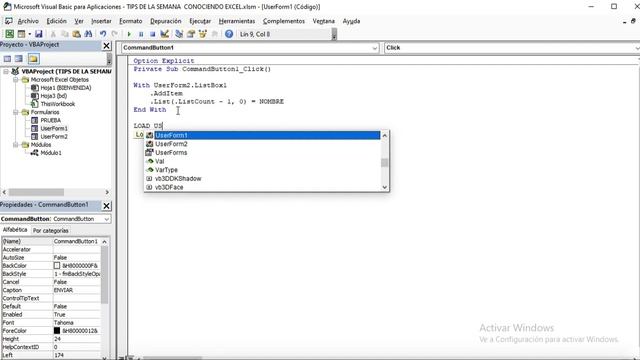Save the project with the floppy disk icon
This screenshot has width=640, height=360.
38,34
